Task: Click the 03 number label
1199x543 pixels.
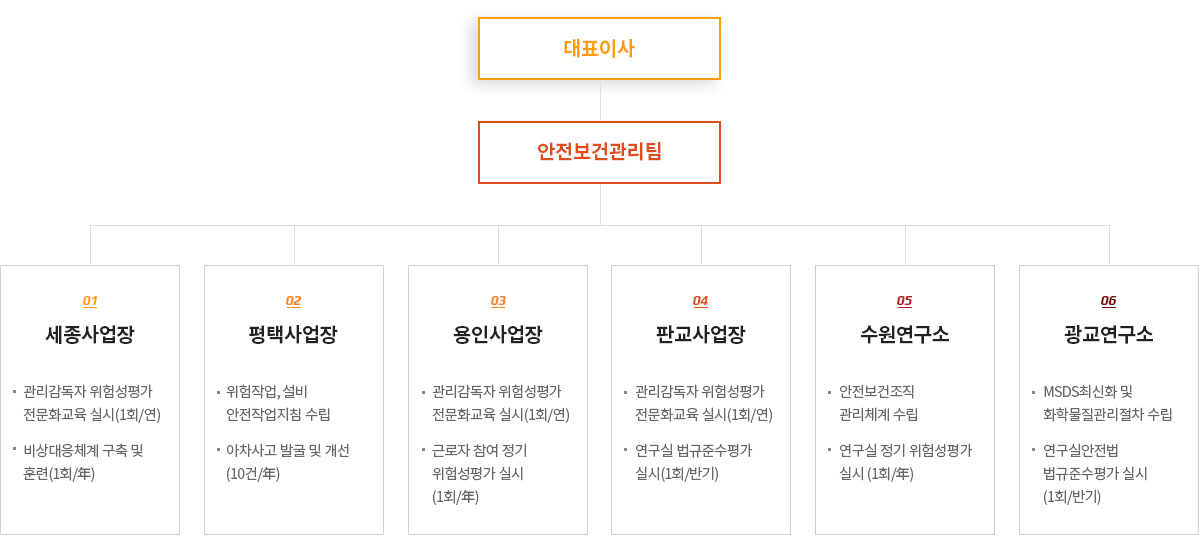Action: [x=498, y=301]
